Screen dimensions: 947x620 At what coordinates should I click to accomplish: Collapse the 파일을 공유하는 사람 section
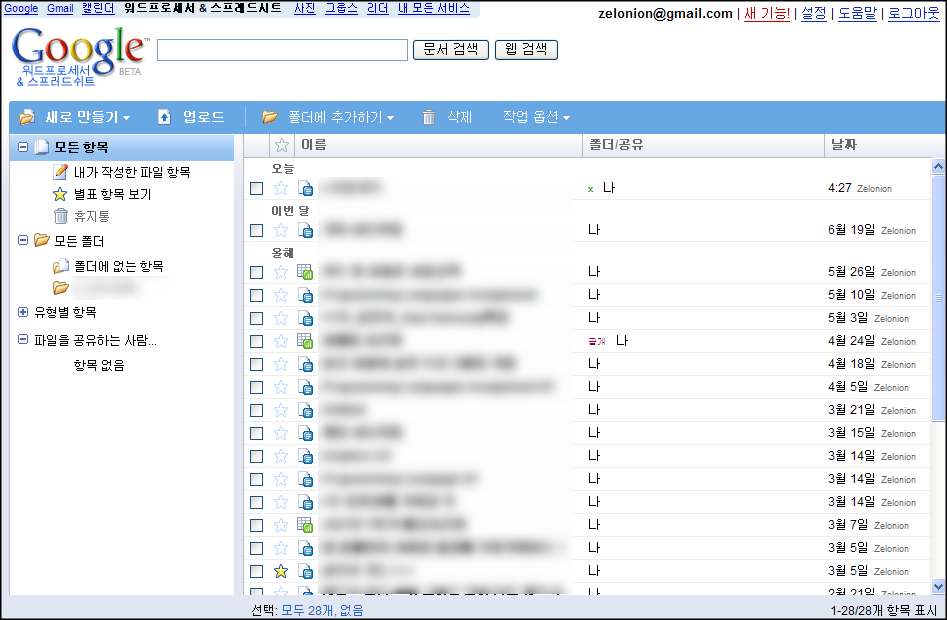click(23, 340)
